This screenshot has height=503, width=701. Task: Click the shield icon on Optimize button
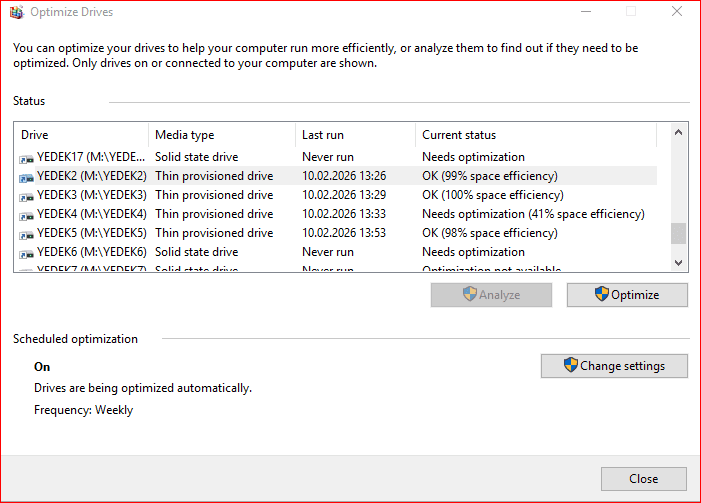[x=601, y=294]
